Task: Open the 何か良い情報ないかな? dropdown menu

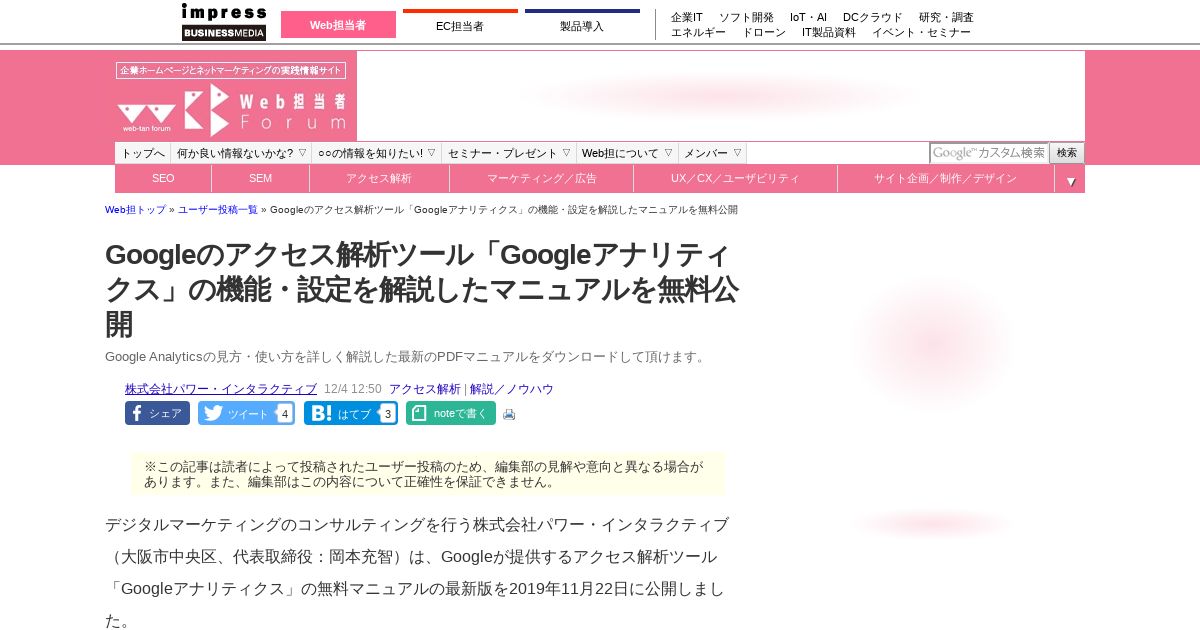Action: click(x=241, y=153)
